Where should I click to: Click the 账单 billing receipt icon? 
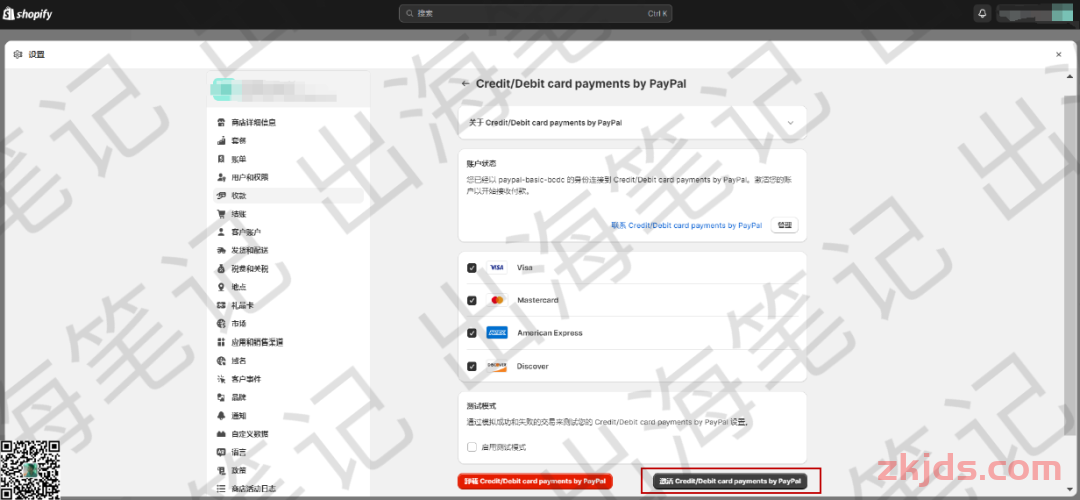coord(221,159)
